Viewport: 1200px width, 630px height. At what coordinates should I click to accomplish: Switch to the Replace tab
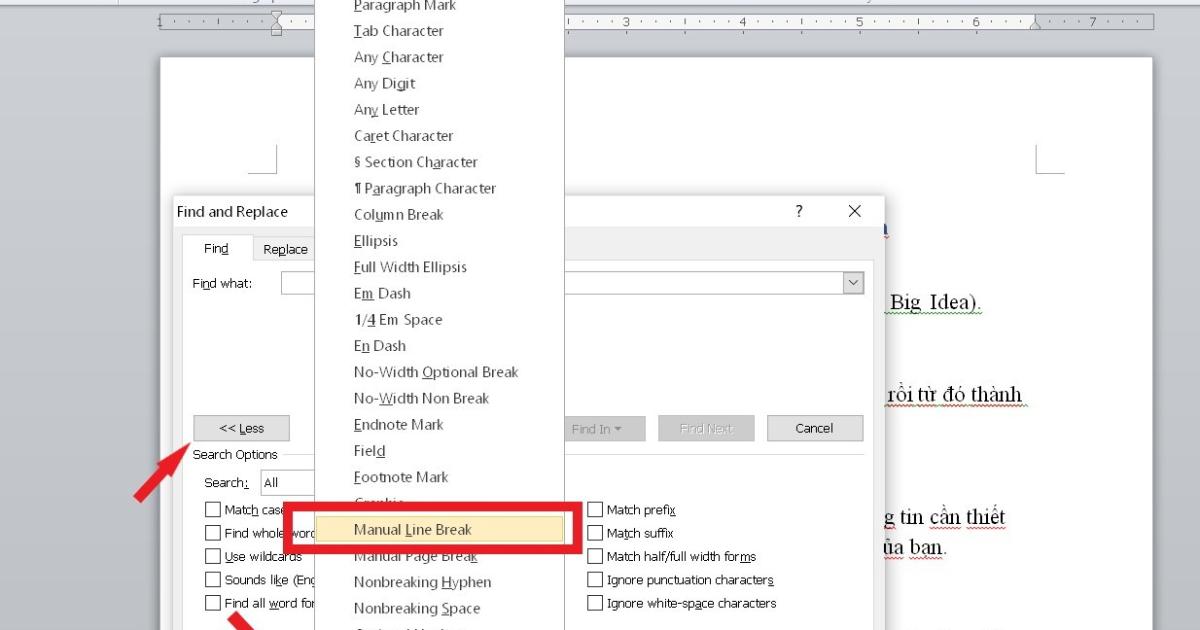pos(284,248)
